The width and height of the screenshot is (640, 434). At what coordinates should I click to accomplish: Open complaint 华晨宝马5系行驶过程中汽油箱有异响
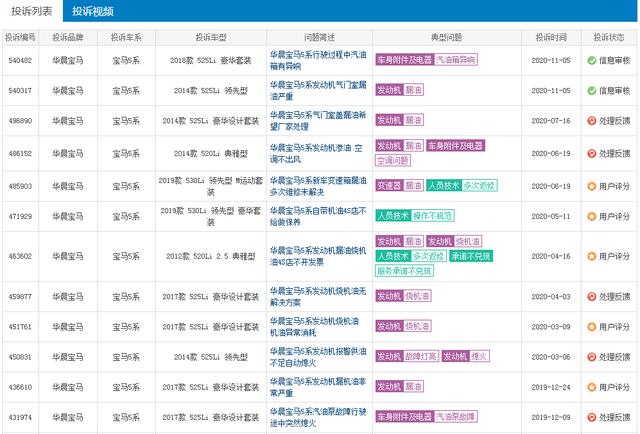coord(318,60)
